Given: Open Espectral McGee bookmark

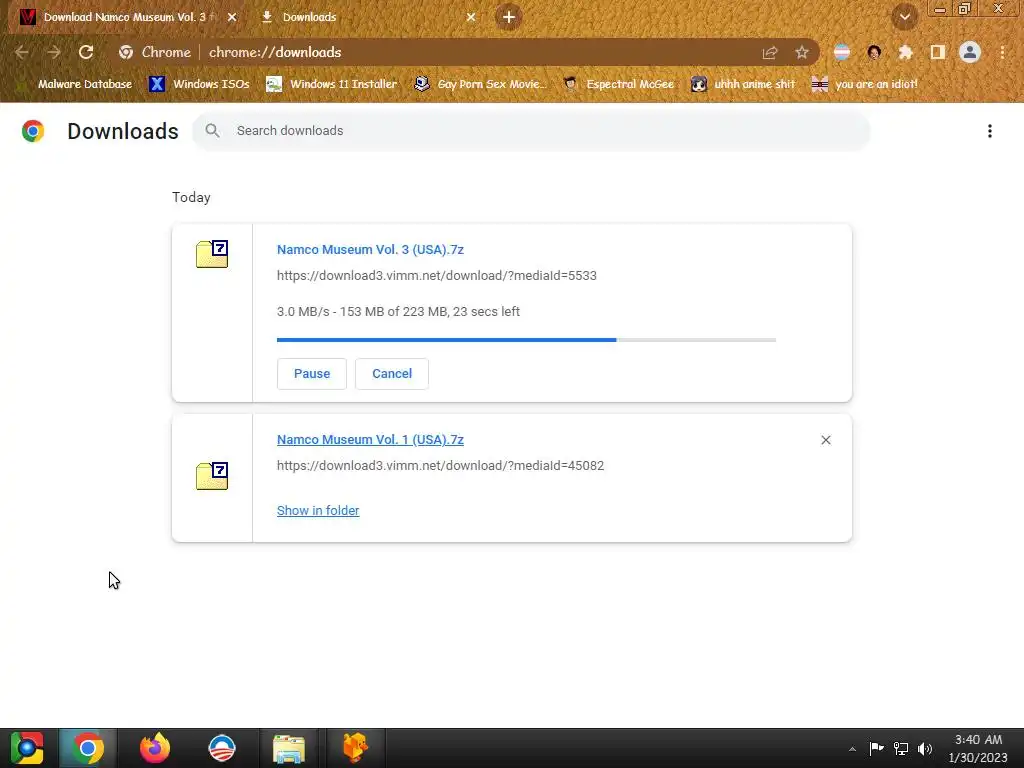Looking at the screenshot, I should 618,84.
